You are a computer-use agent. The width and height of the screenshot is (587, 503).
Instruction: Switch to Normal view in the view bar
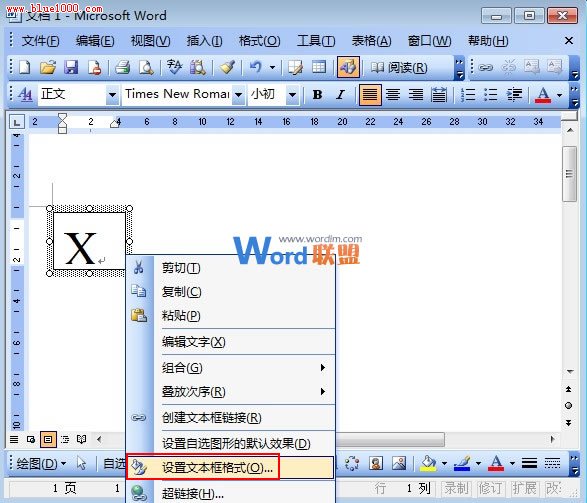14,439
